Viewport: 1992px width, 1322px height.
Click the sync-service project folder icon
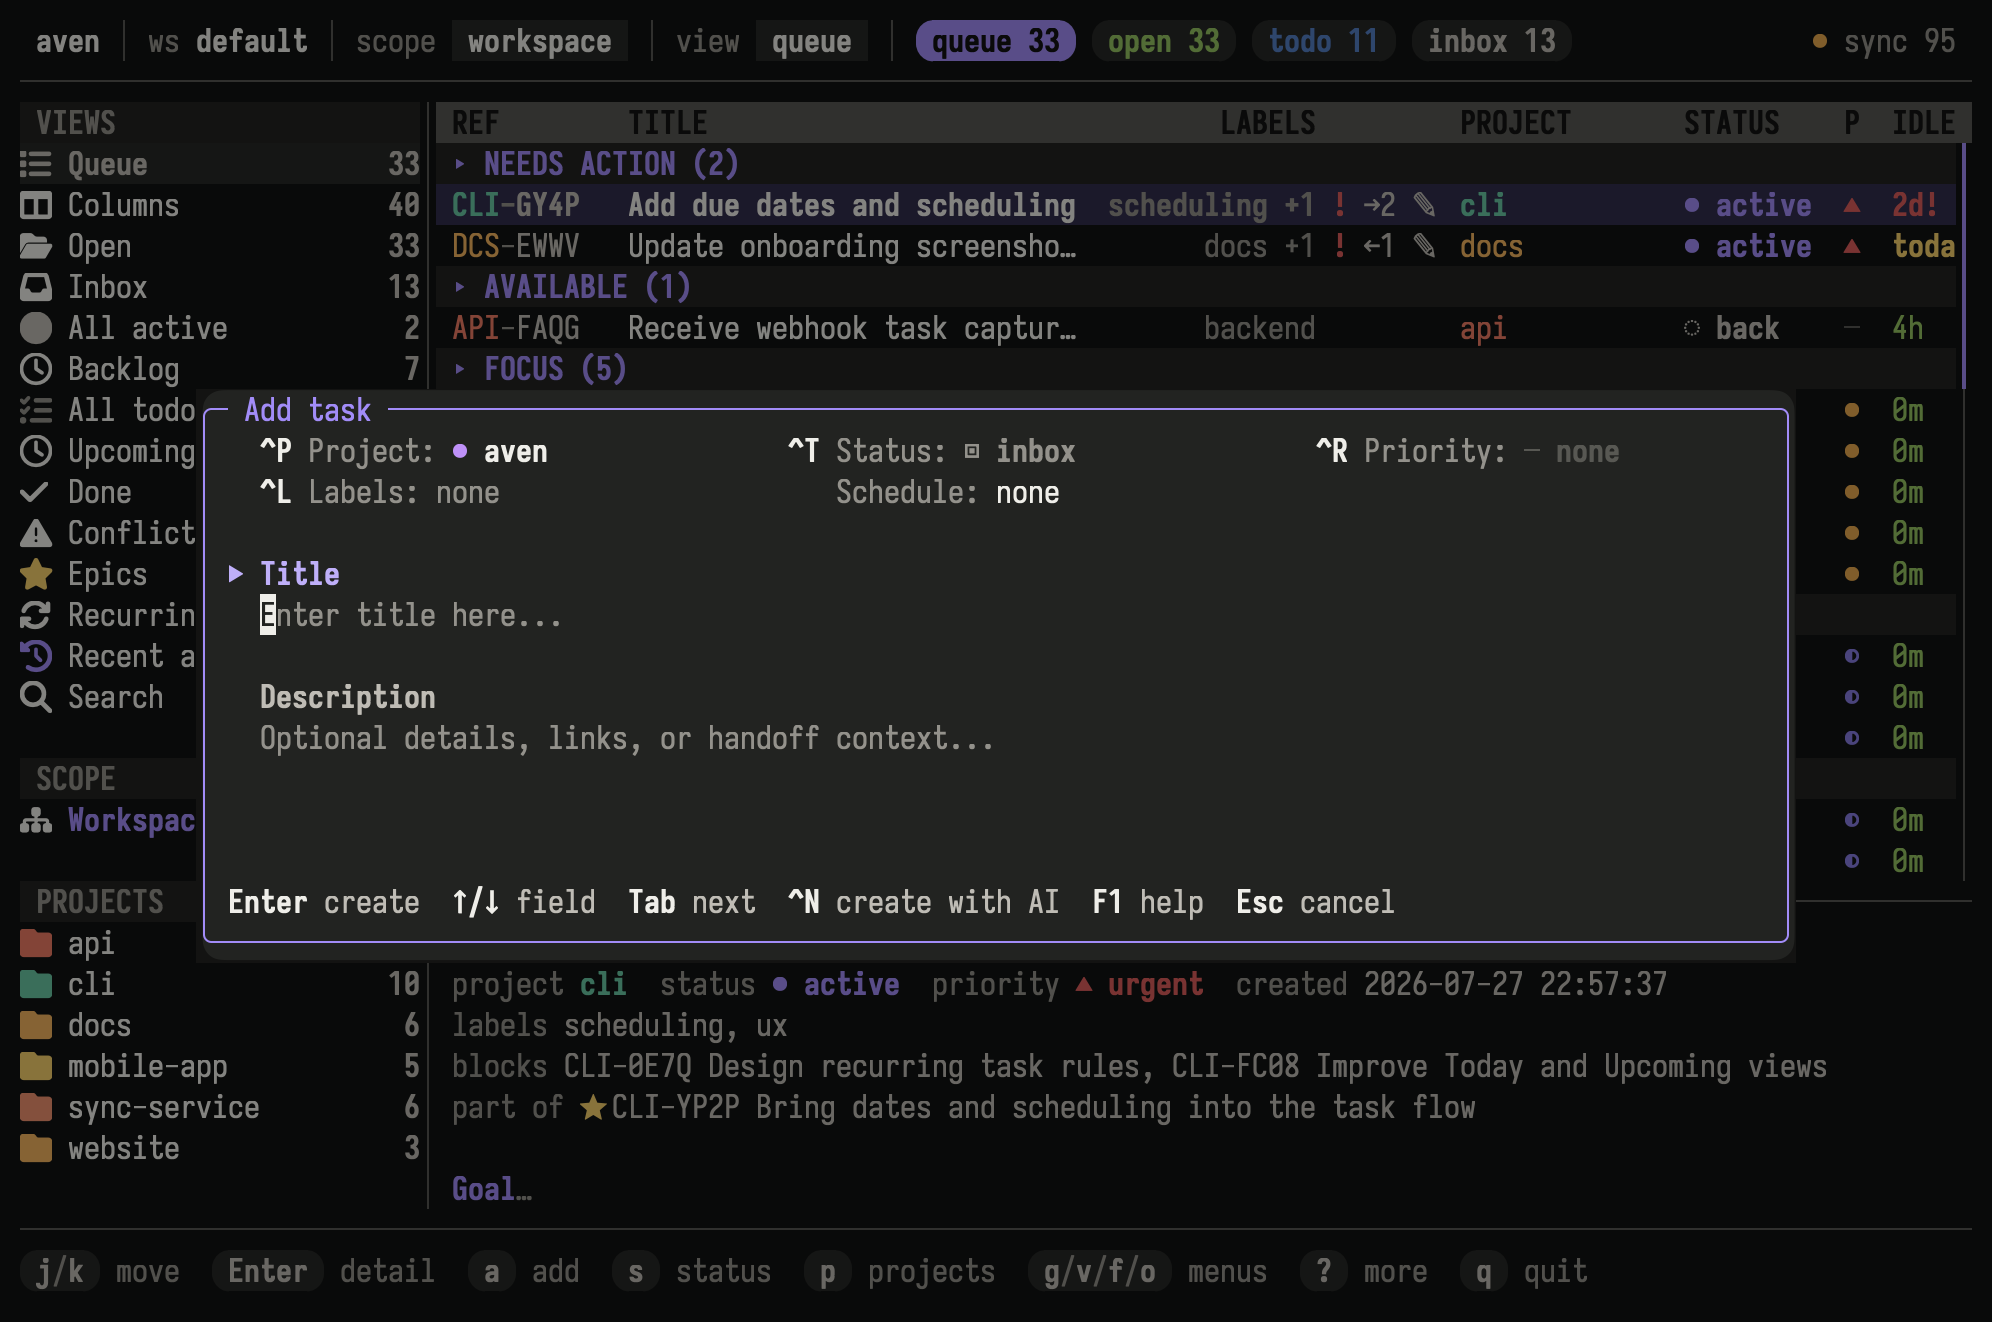click(x=36, y=1107)
